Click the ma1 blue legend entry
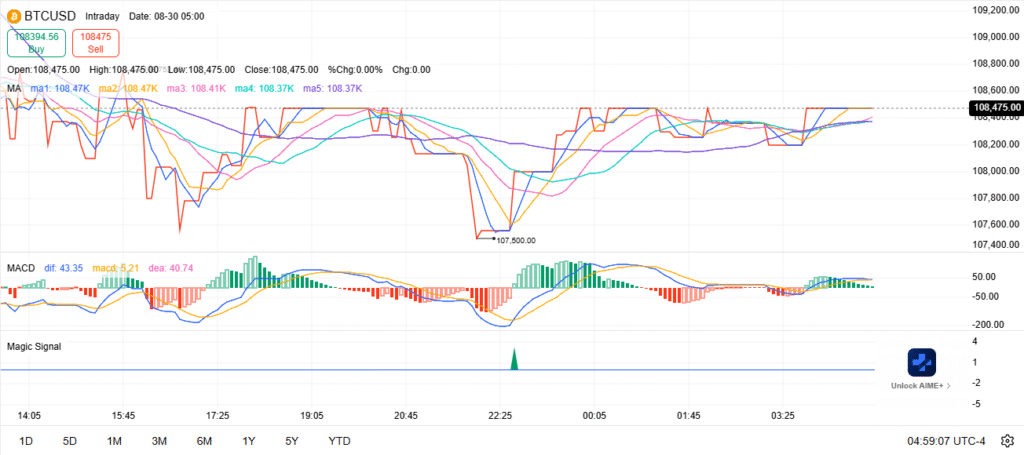Screen dimensions: 1024x455 67,89
